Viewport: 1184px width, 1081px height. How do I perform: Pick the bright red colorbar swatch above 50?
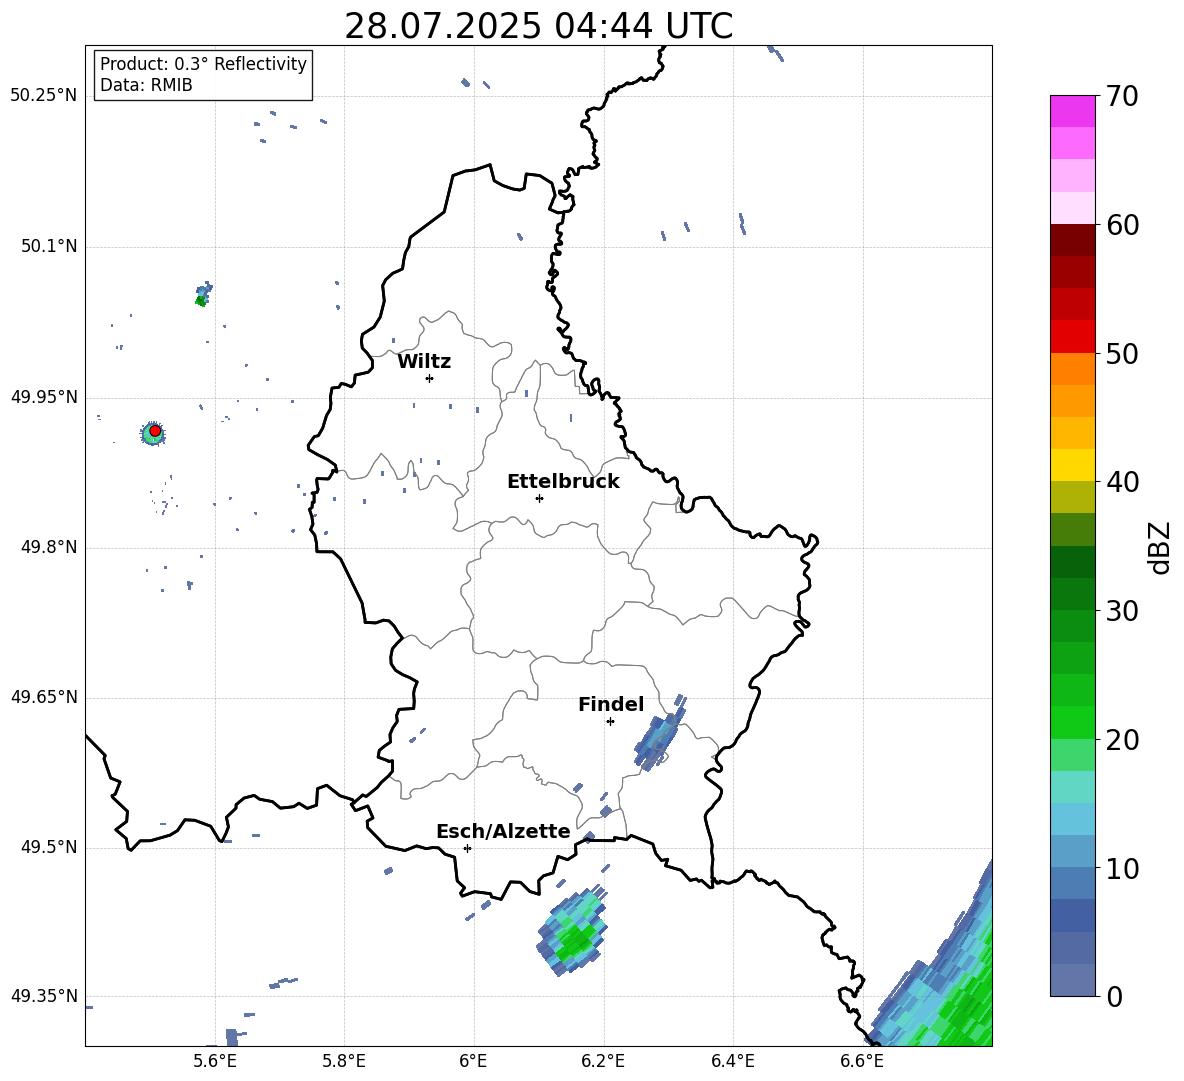[1072, 337]
